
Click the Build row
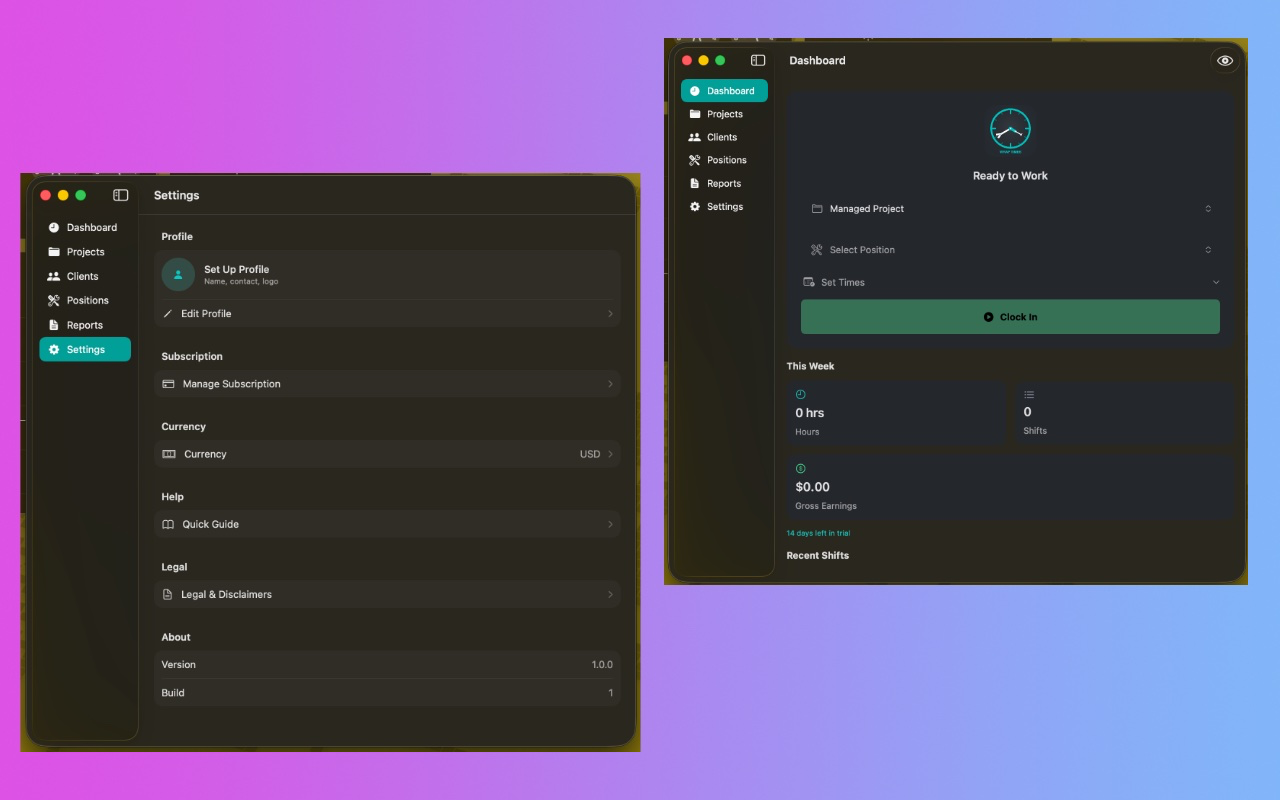387,692
